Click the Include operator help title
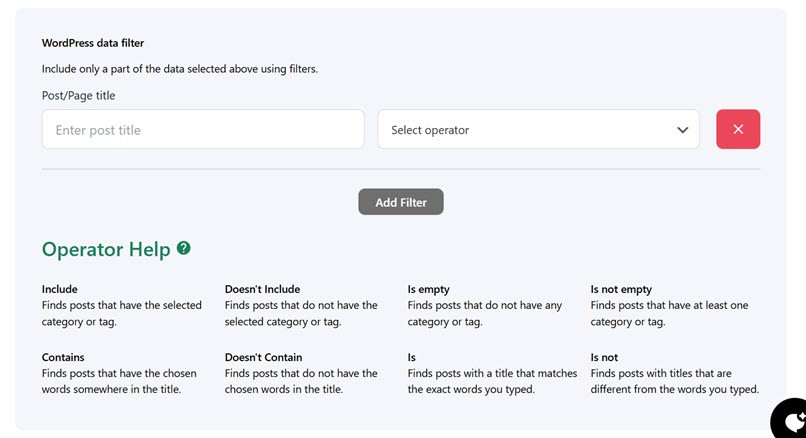 coord(60,289)
